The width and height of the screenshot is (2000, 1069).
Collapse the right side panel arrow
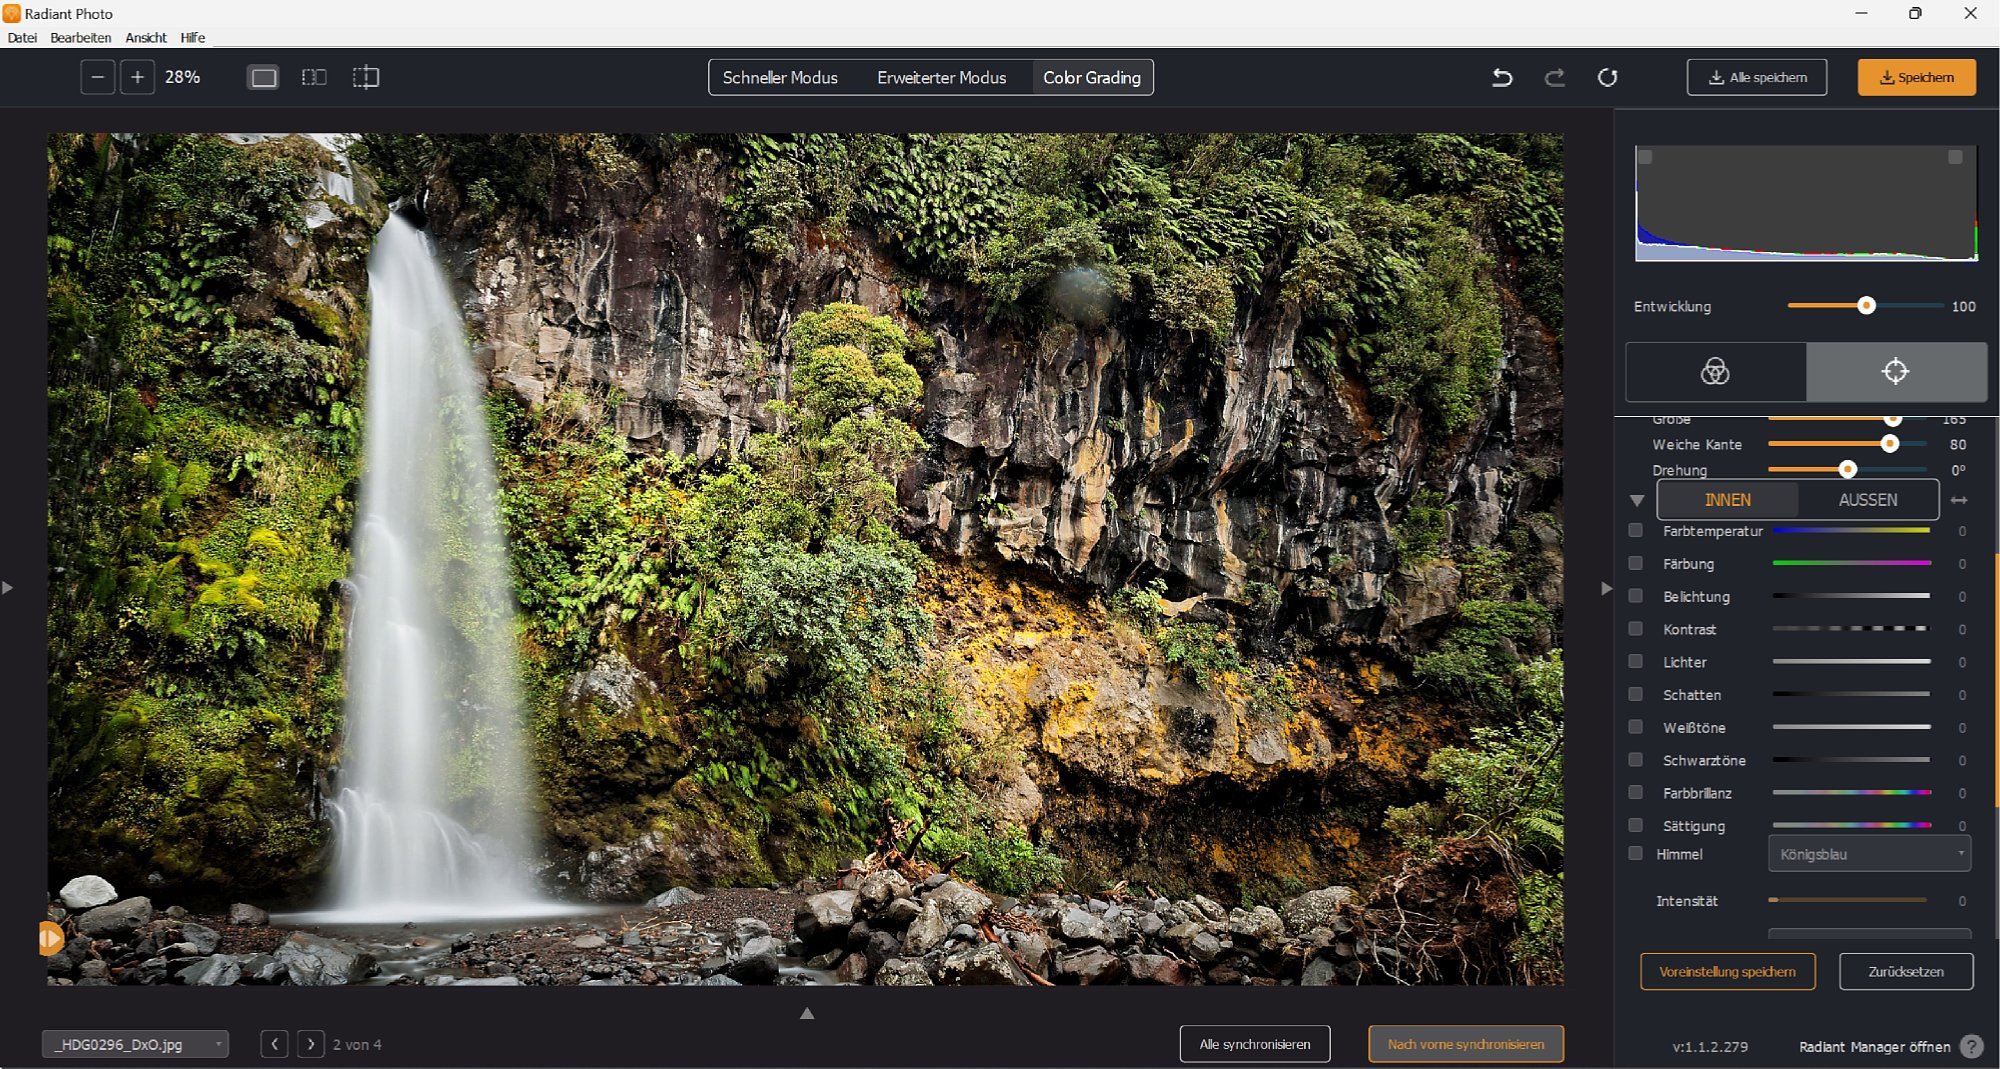click(1606, 588)
